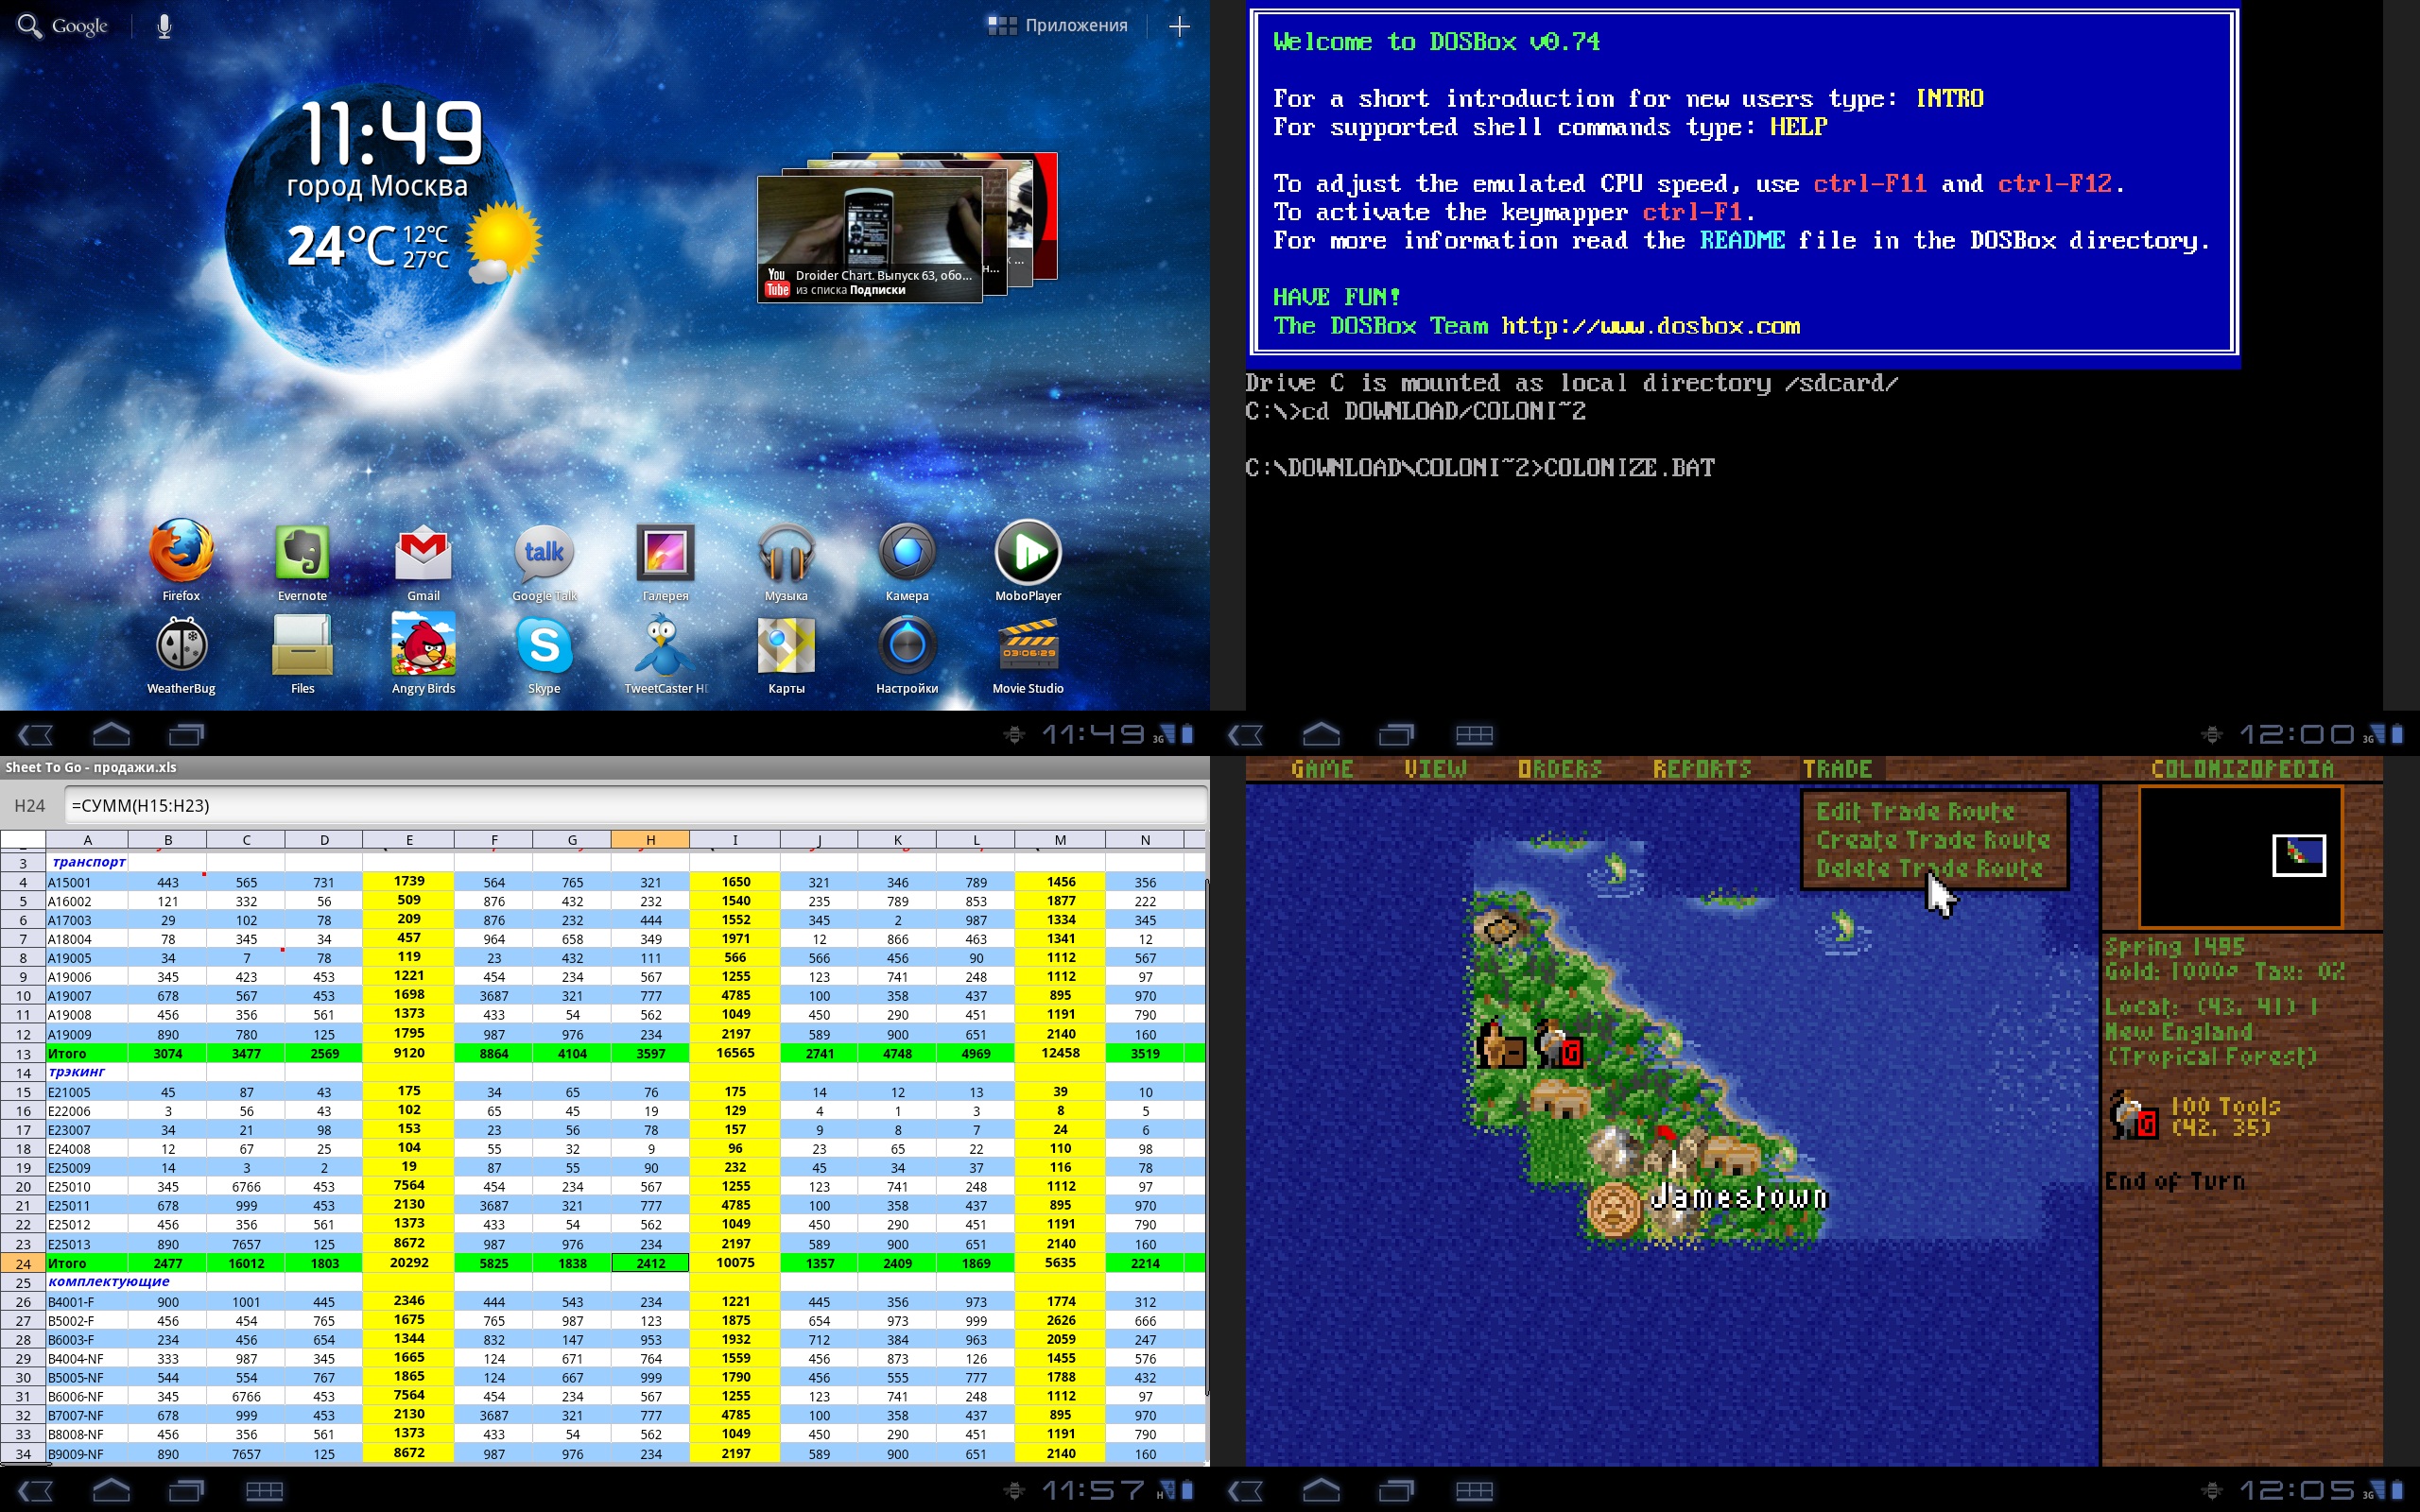Select row header 13 in spreadsheet
The image size is (2420, 1512).
[23, 1053]
